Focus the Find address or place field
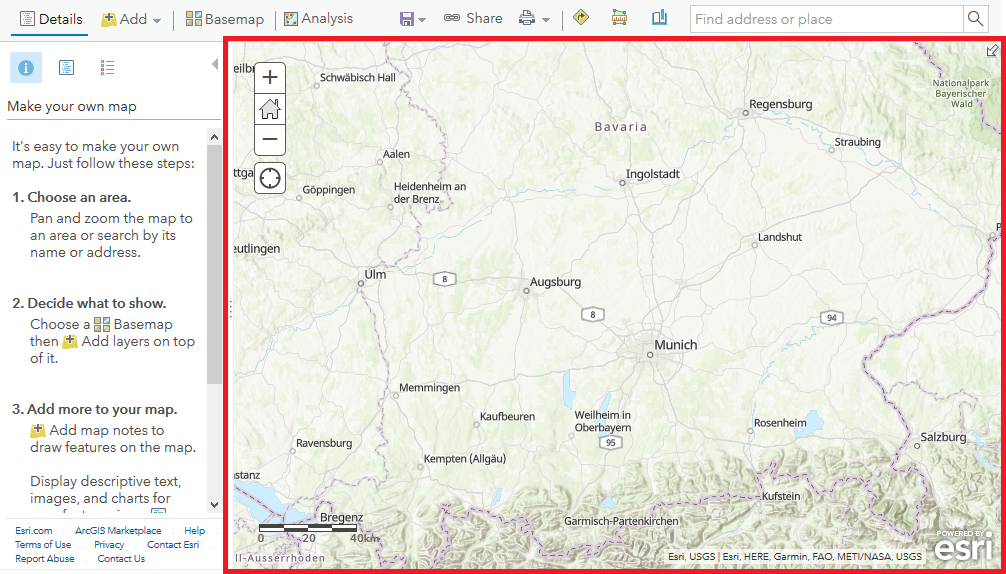The height and width of the screenshot is (574, 1006). [826, 19]
